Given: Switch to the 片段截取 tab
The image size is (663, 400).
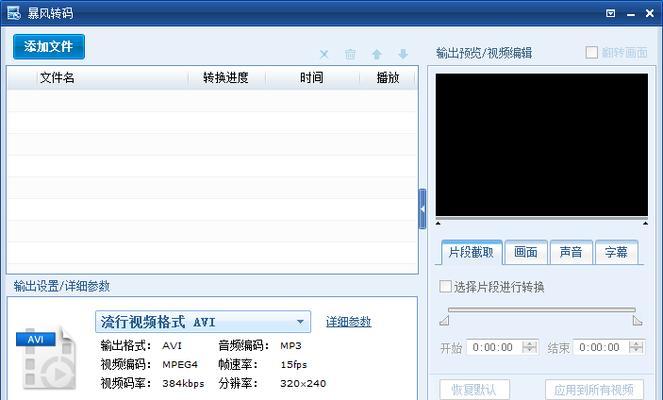Looking at the screenshot, I should point(471,252).
